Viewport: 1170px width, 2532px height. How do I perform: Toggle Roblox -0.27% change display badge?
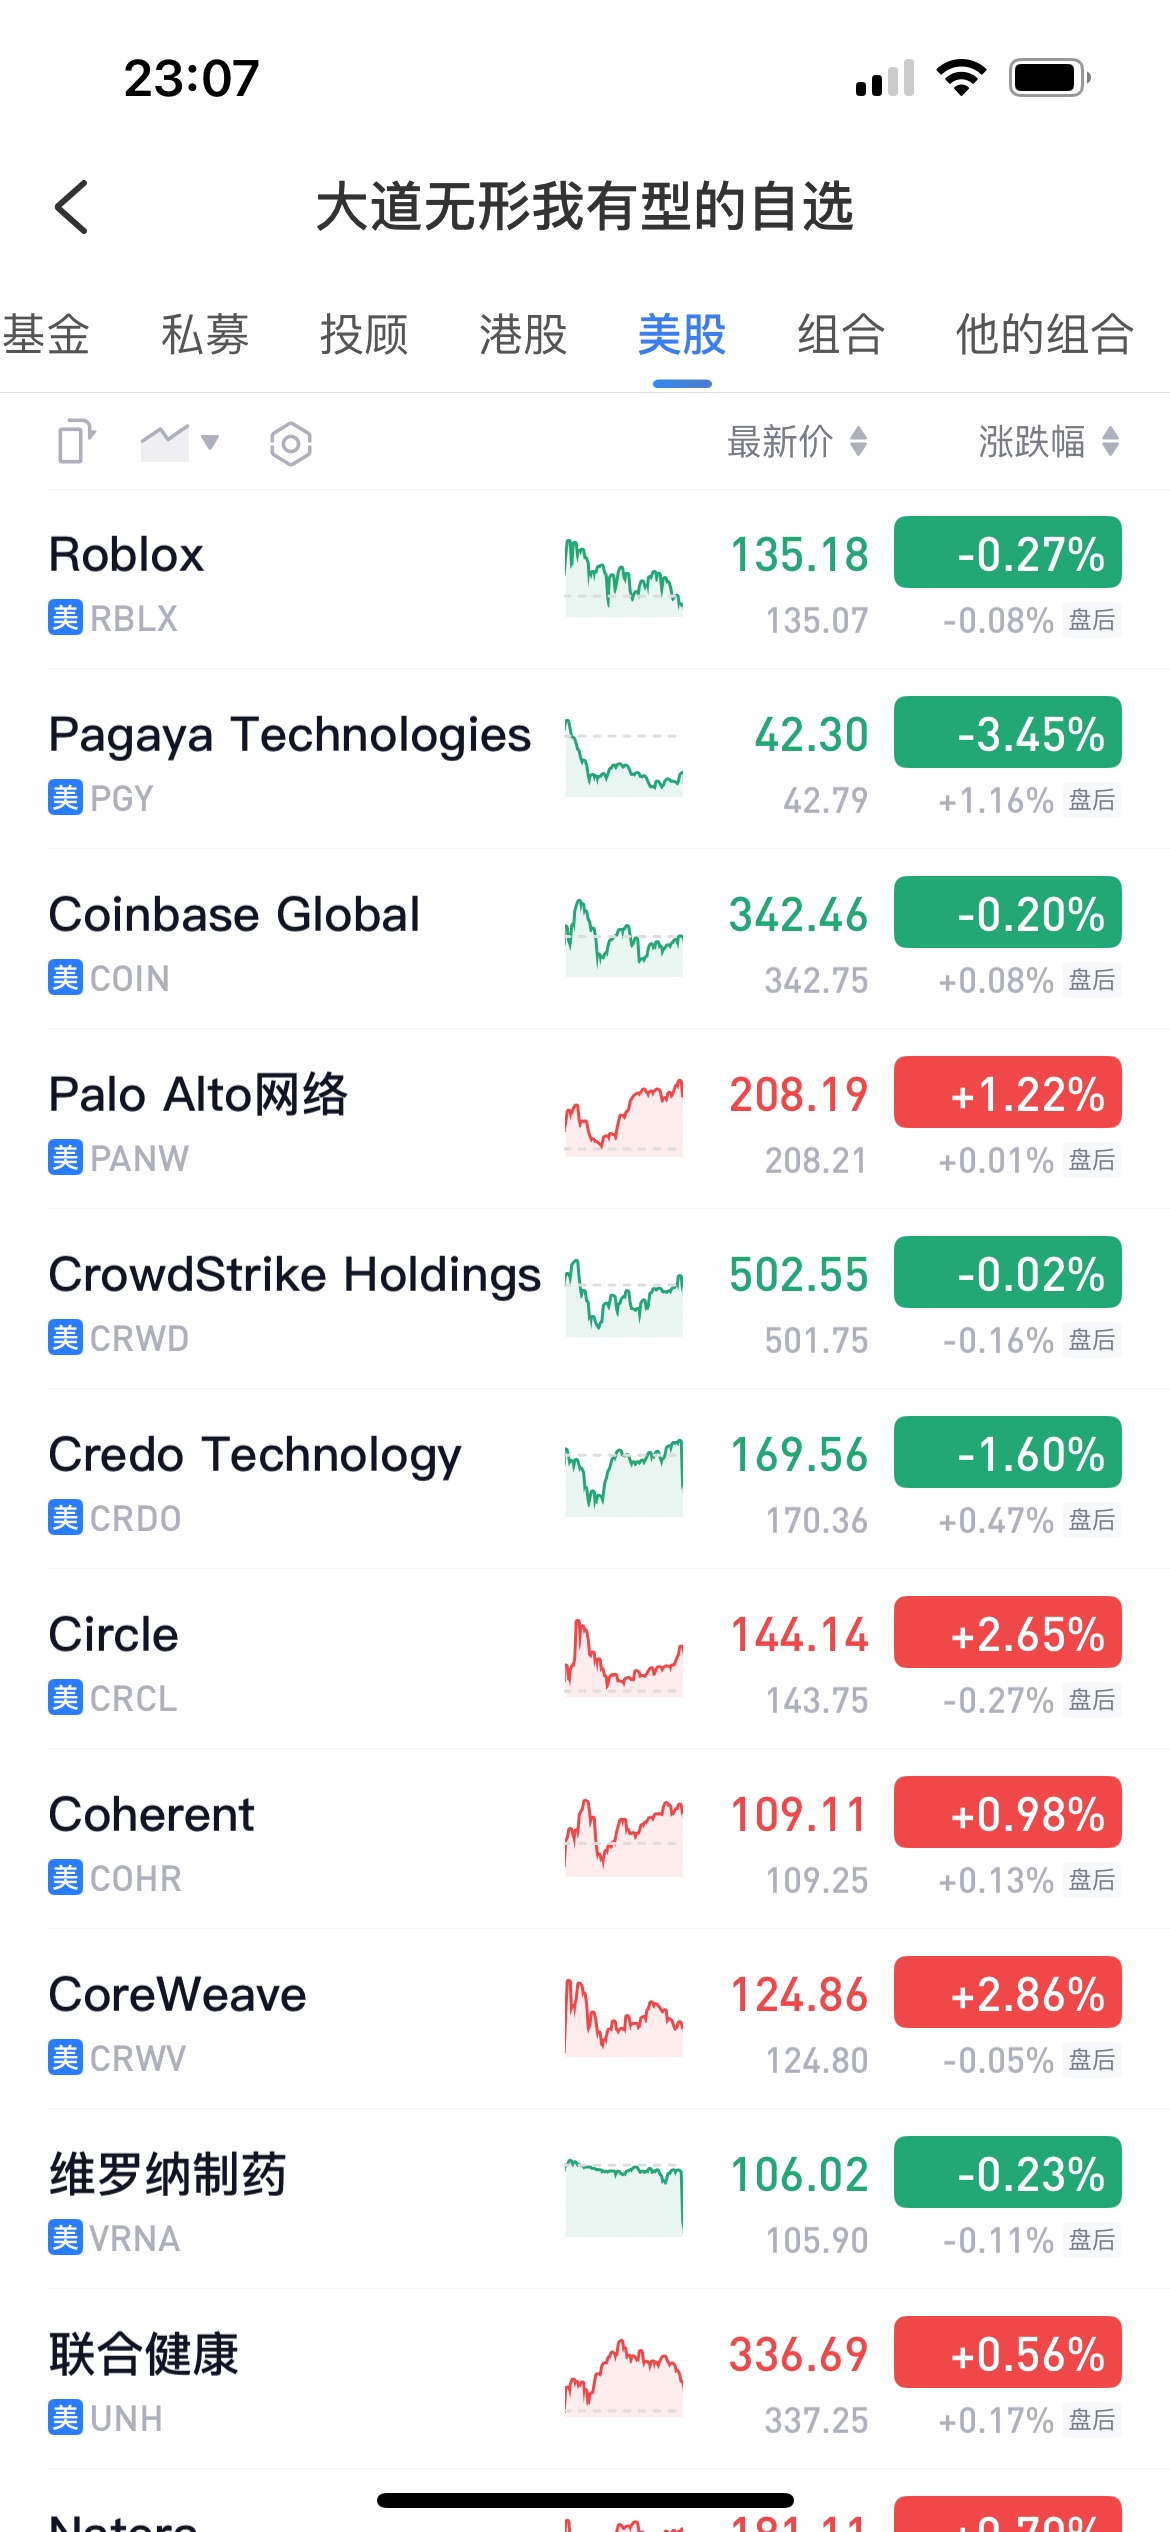point(1007,552)
